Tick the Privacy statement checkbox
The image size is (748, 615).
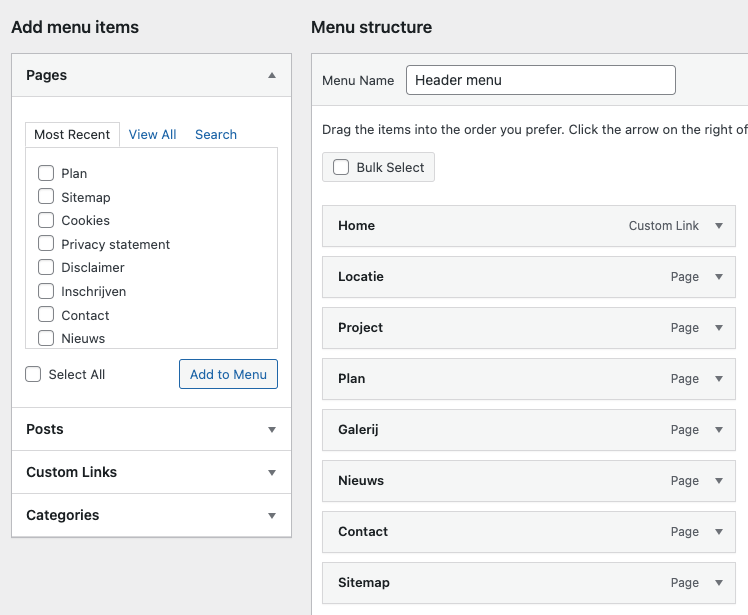pyautogui.click(x=46, y=244)
